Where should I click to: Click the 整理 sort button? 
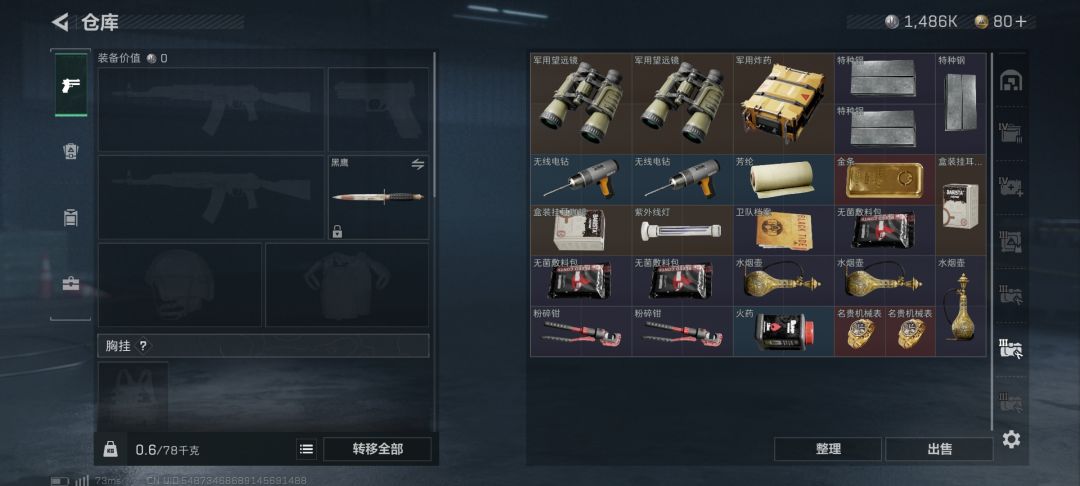tap(828, 449)
